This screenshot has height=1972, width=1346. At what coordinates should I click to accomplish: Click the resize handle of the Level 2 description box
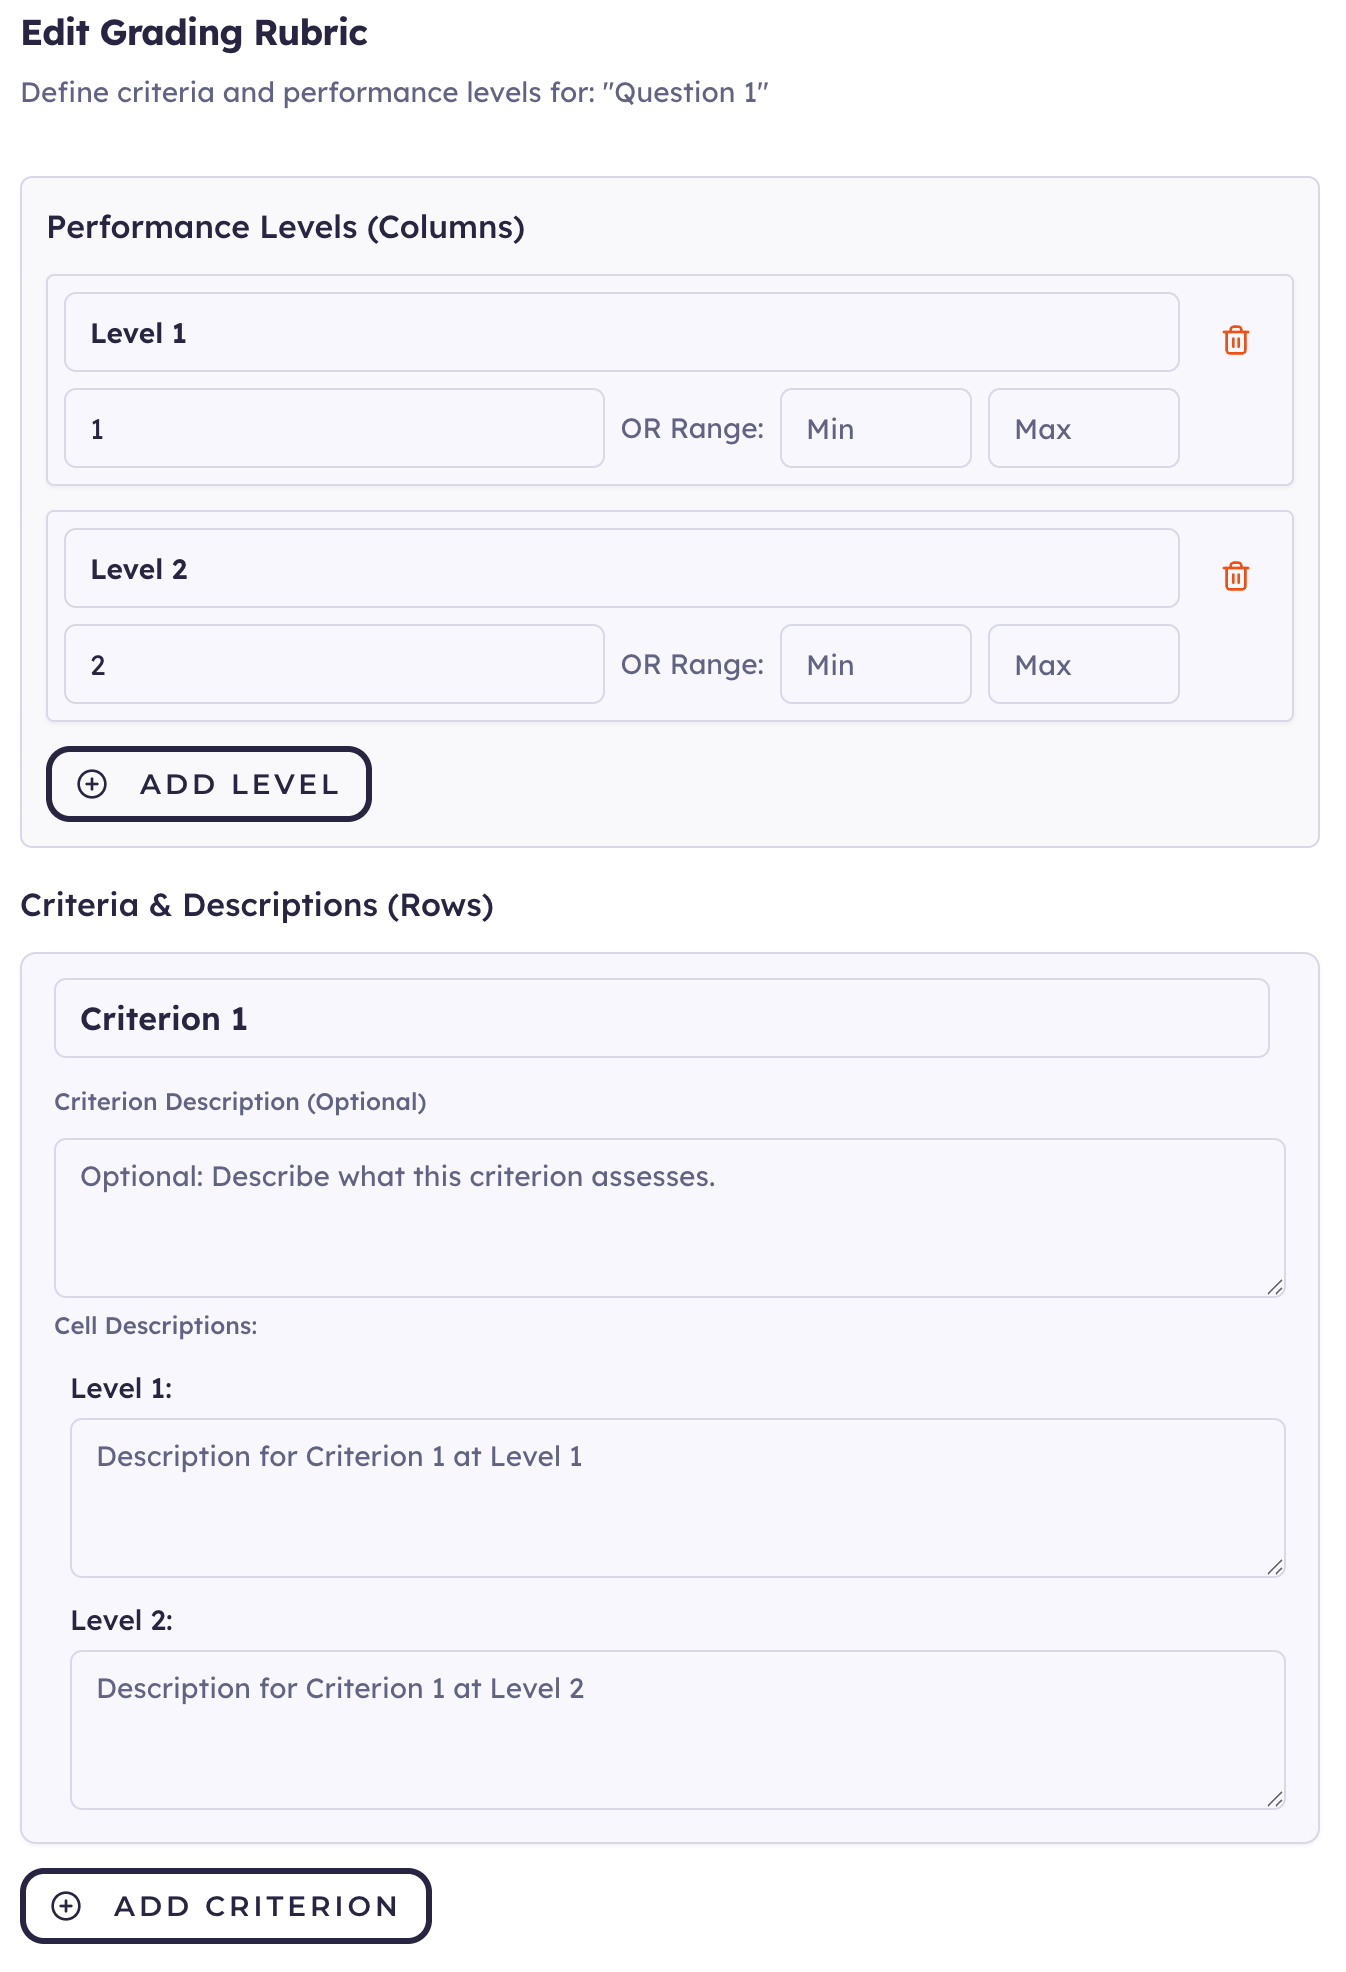1276,1800
